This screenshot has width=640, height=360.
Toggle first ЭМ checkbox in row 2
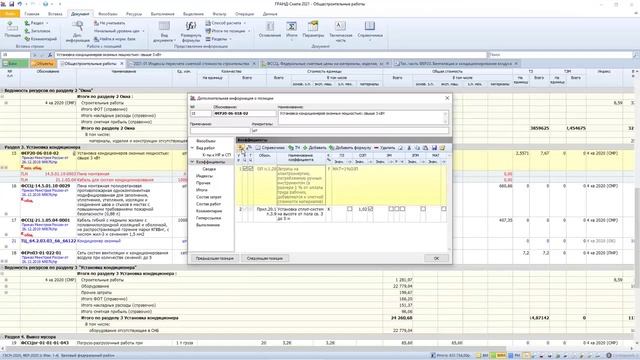click(391, 209)
